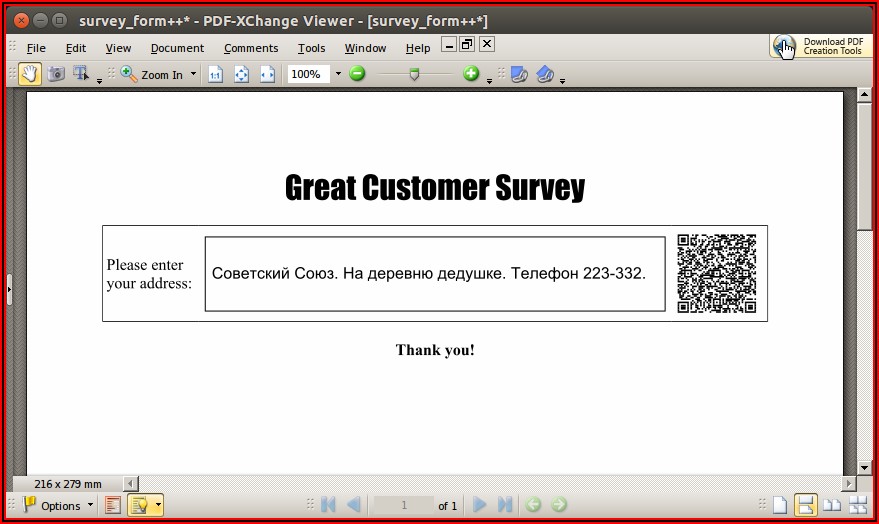Image resolution: width=879 pixels, height=524 pixels.
Task: Enable single page layout
Action: point(779,505)
